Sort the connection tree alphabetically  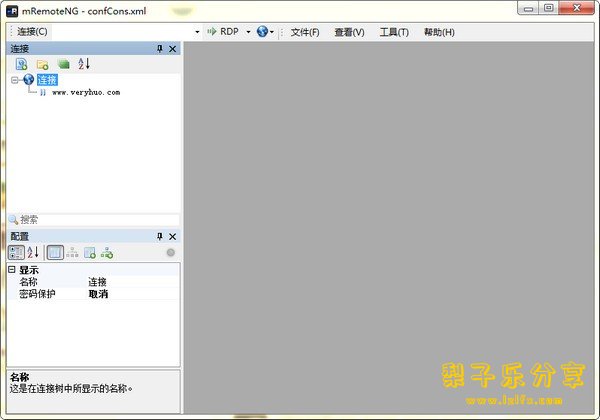[x=84, y=63]
